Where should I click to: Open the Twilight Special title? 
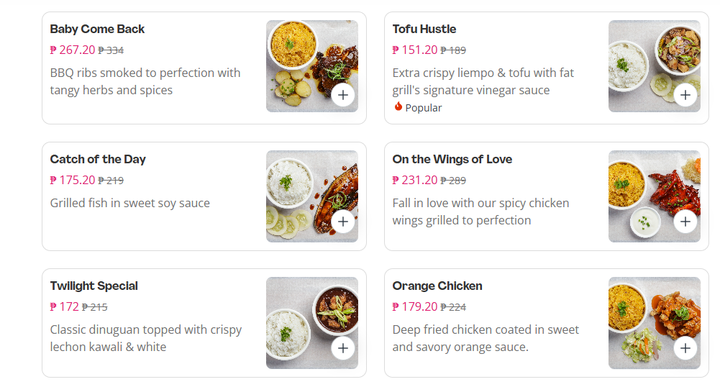94,286
